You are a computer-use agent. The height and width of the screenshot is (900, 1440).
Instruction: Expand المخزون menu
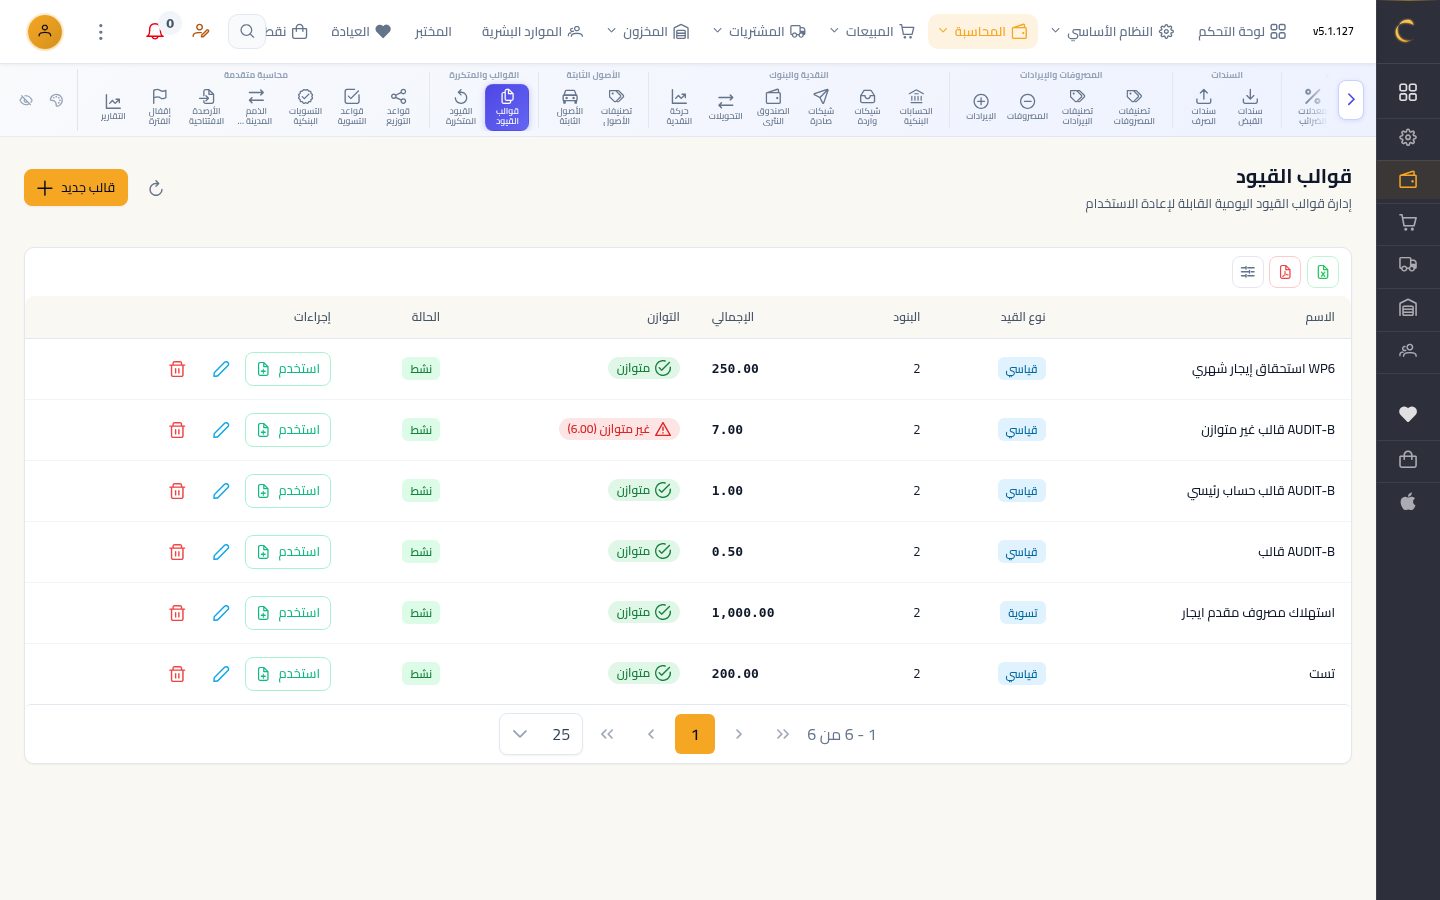point(648,32)
